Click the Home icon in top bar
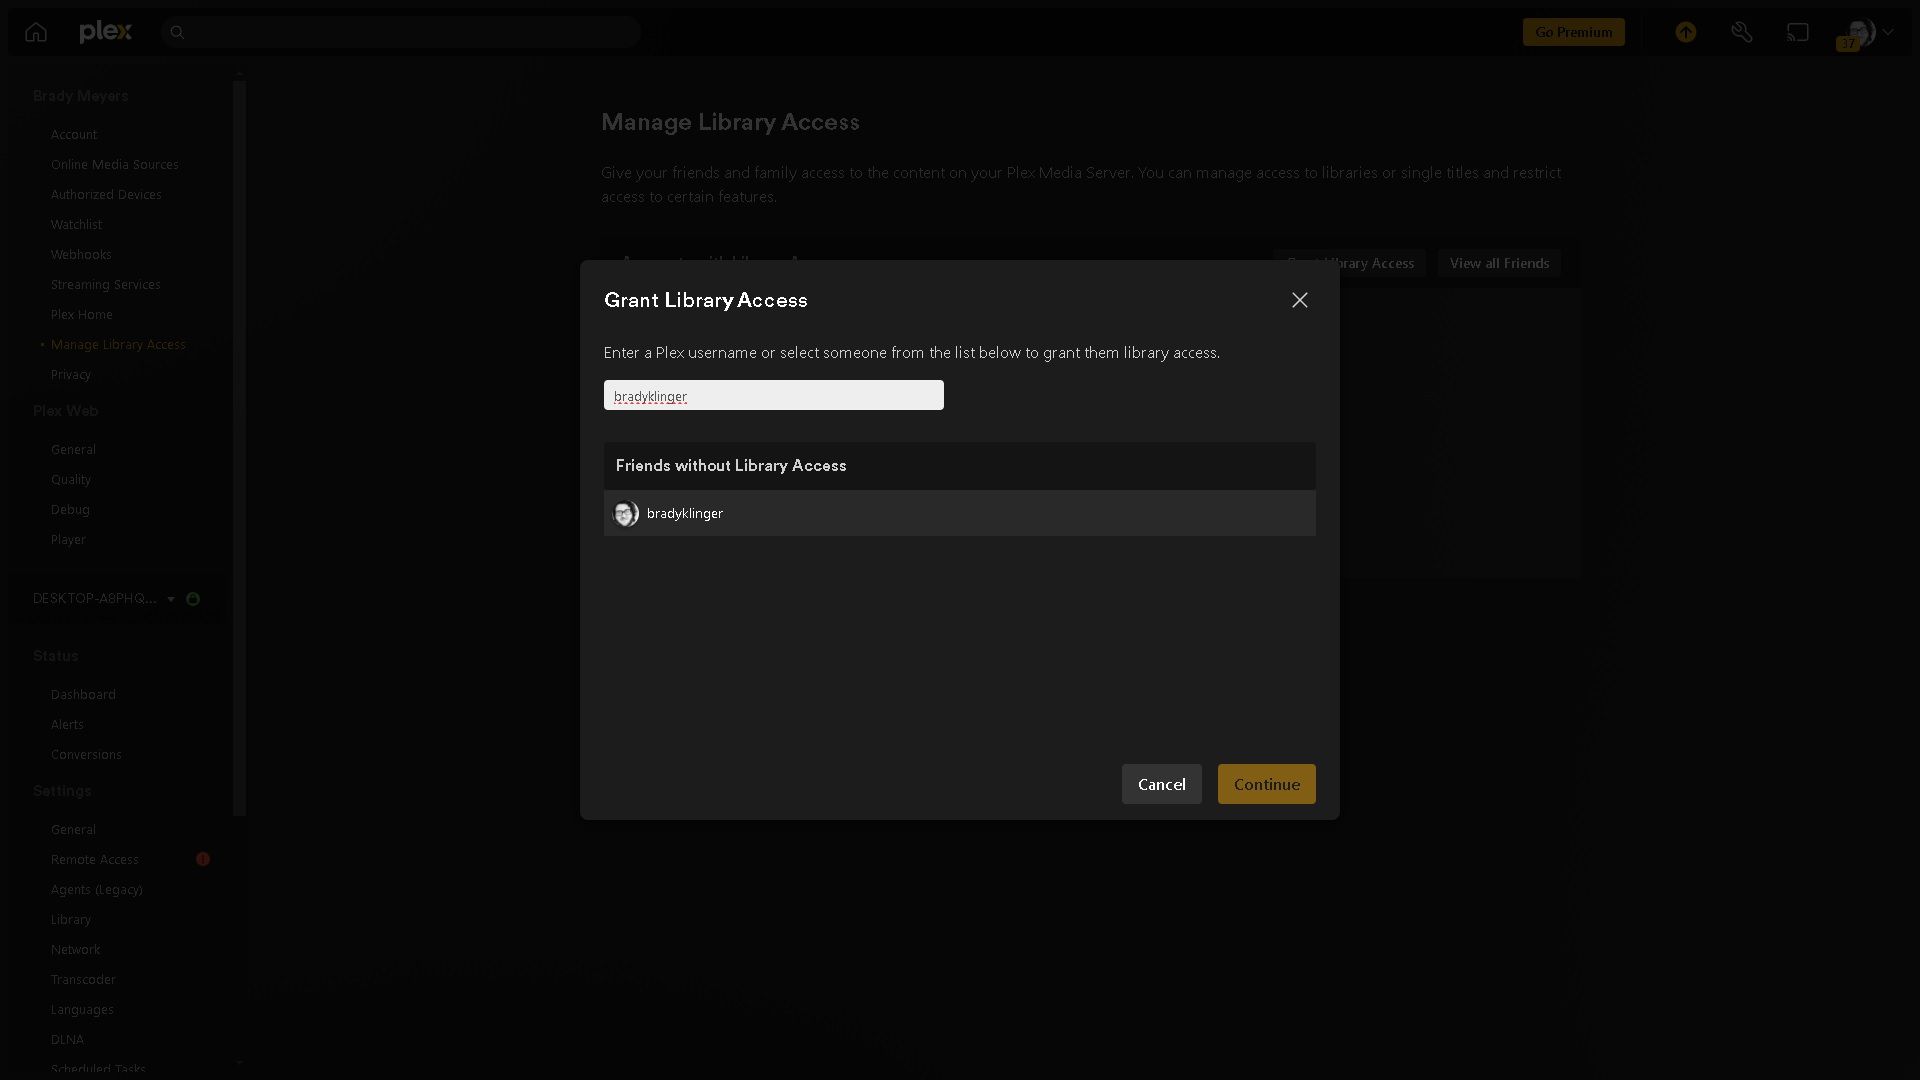 coord(36,32)
